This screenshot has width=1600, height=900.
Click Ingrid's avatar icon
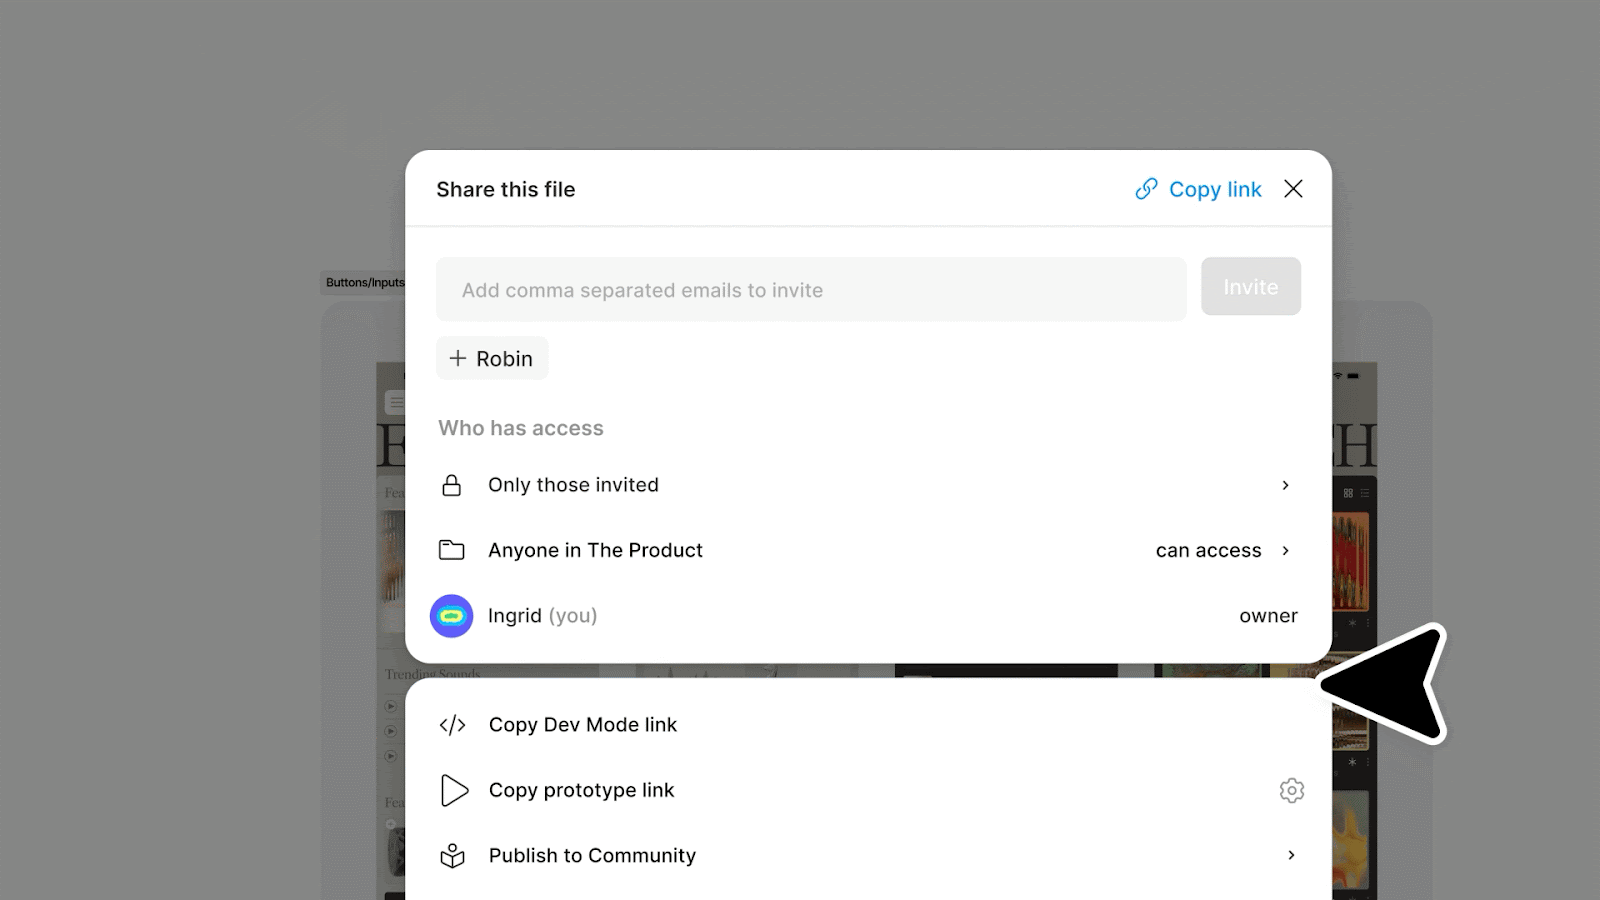(x=451, y=616)
